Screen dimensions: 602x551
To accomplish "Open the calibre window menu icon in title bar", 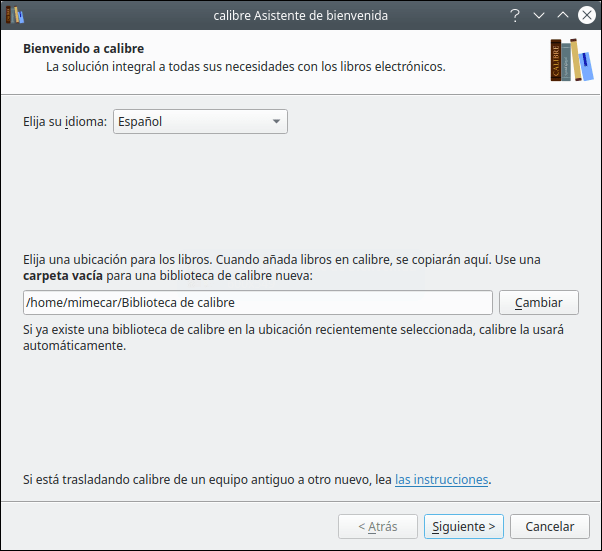I will (15, 15).
